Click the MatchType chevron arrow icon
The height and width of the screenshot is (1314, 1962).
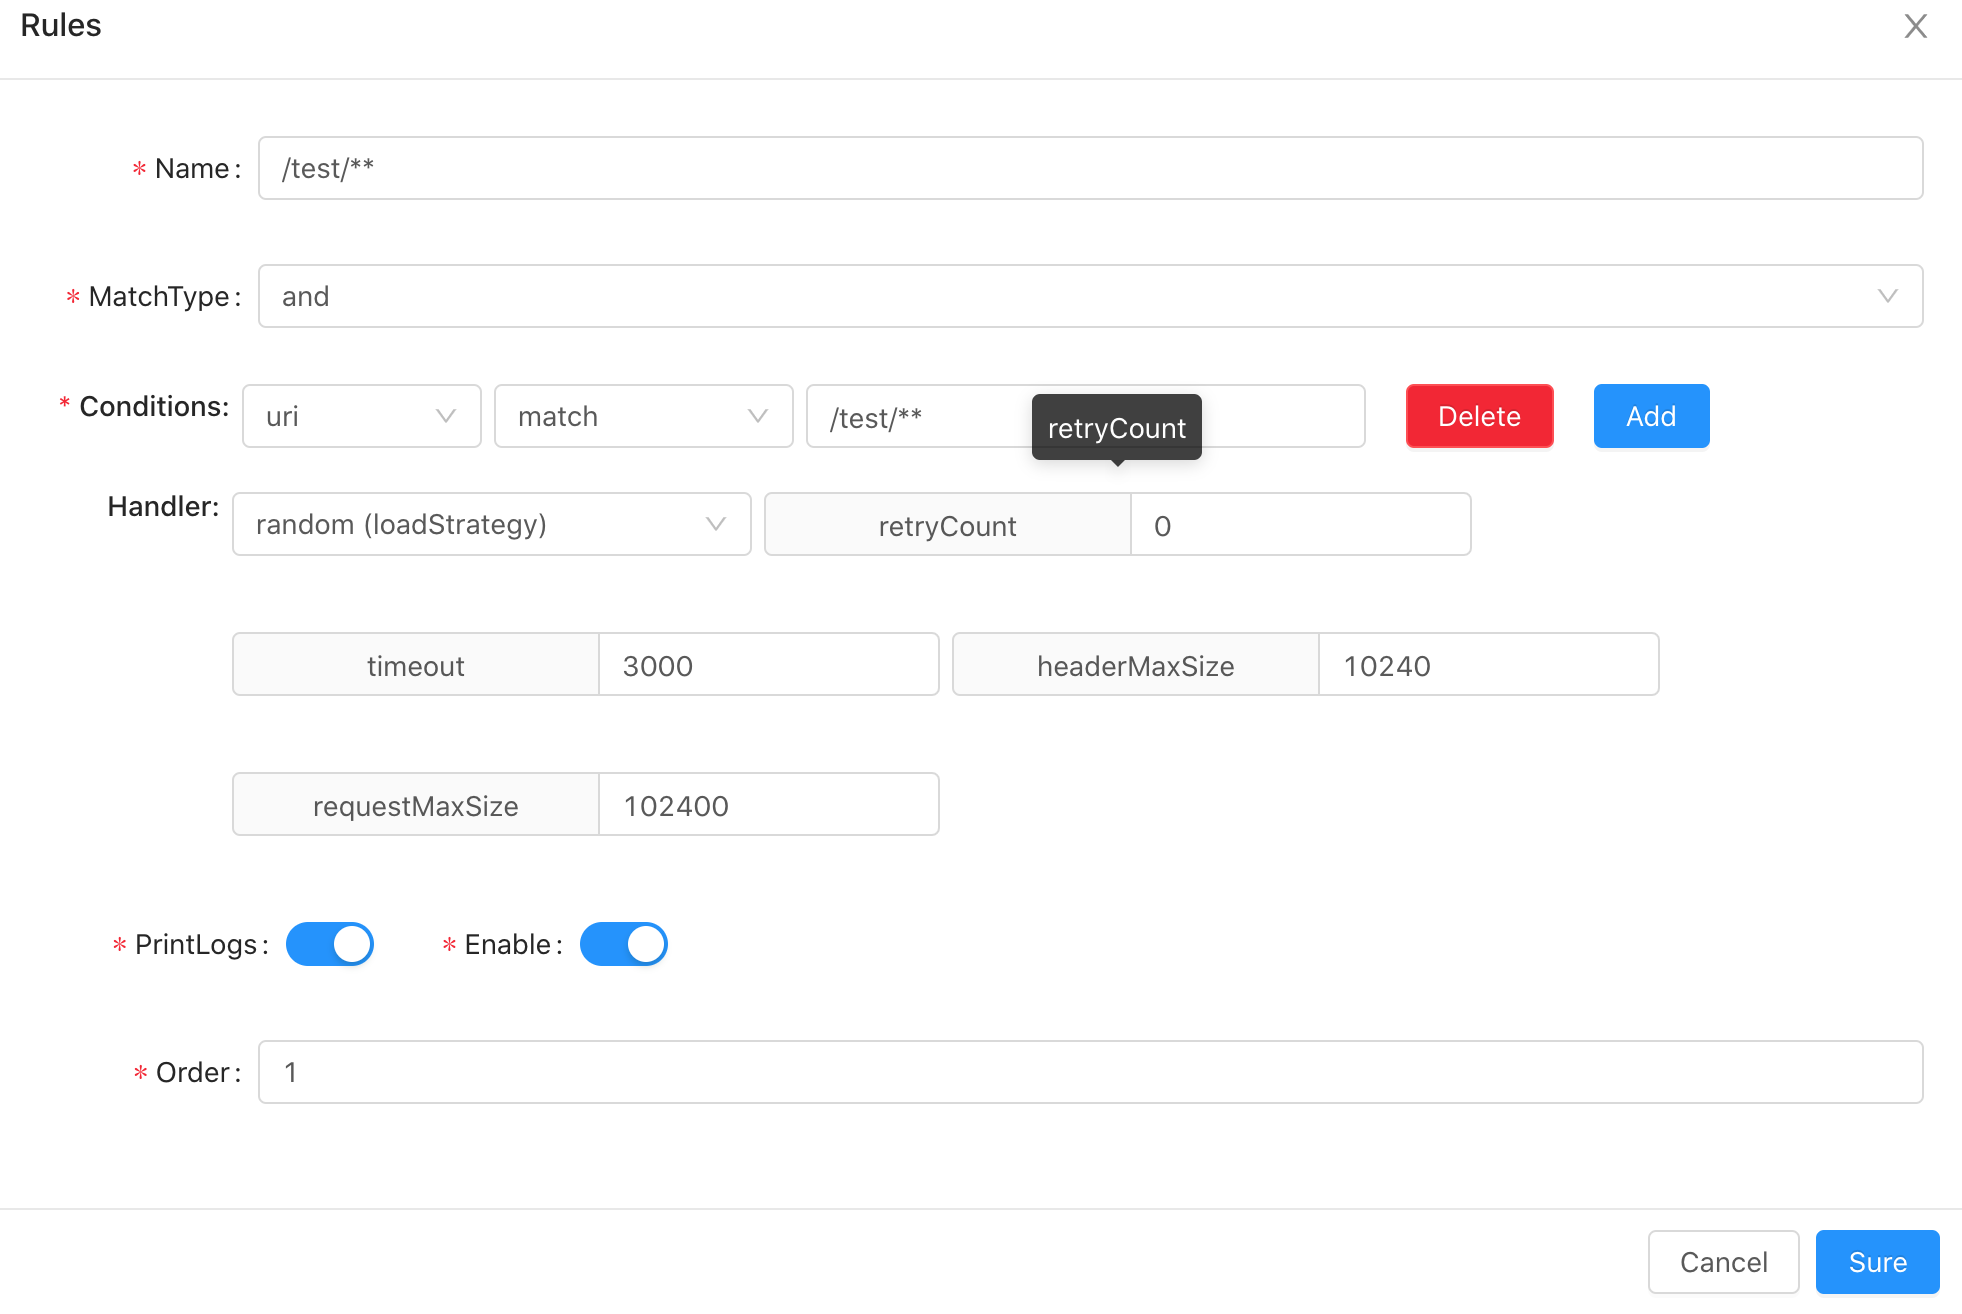click(1887, 296)
